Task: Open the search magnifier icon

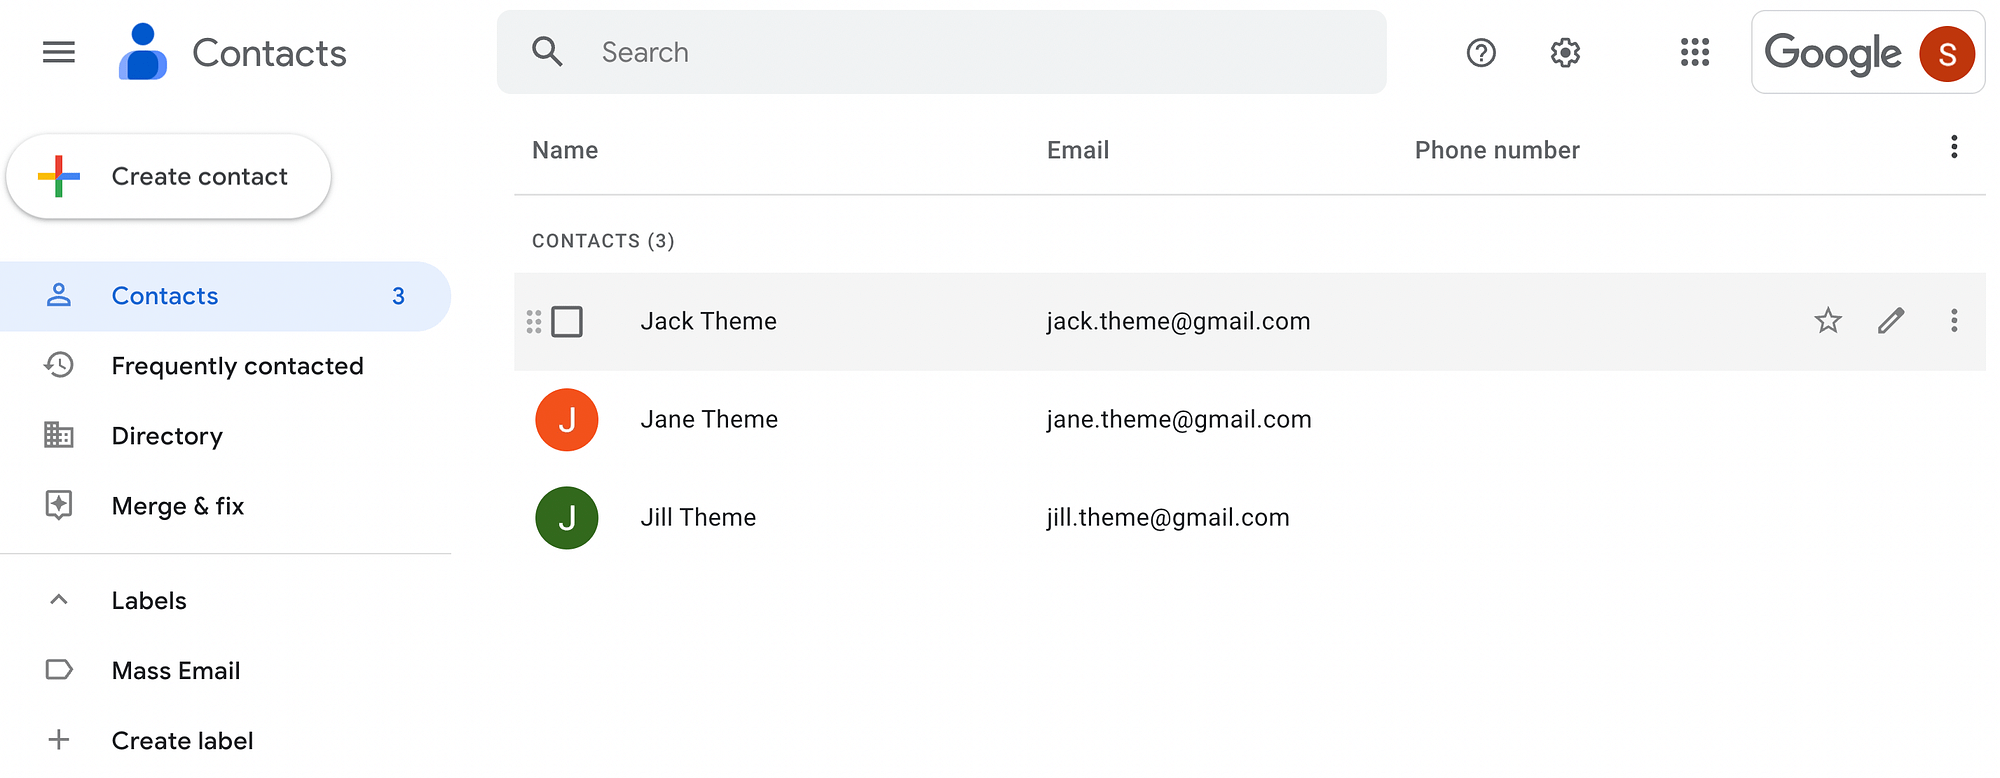Action: click(x=548, y=52)
